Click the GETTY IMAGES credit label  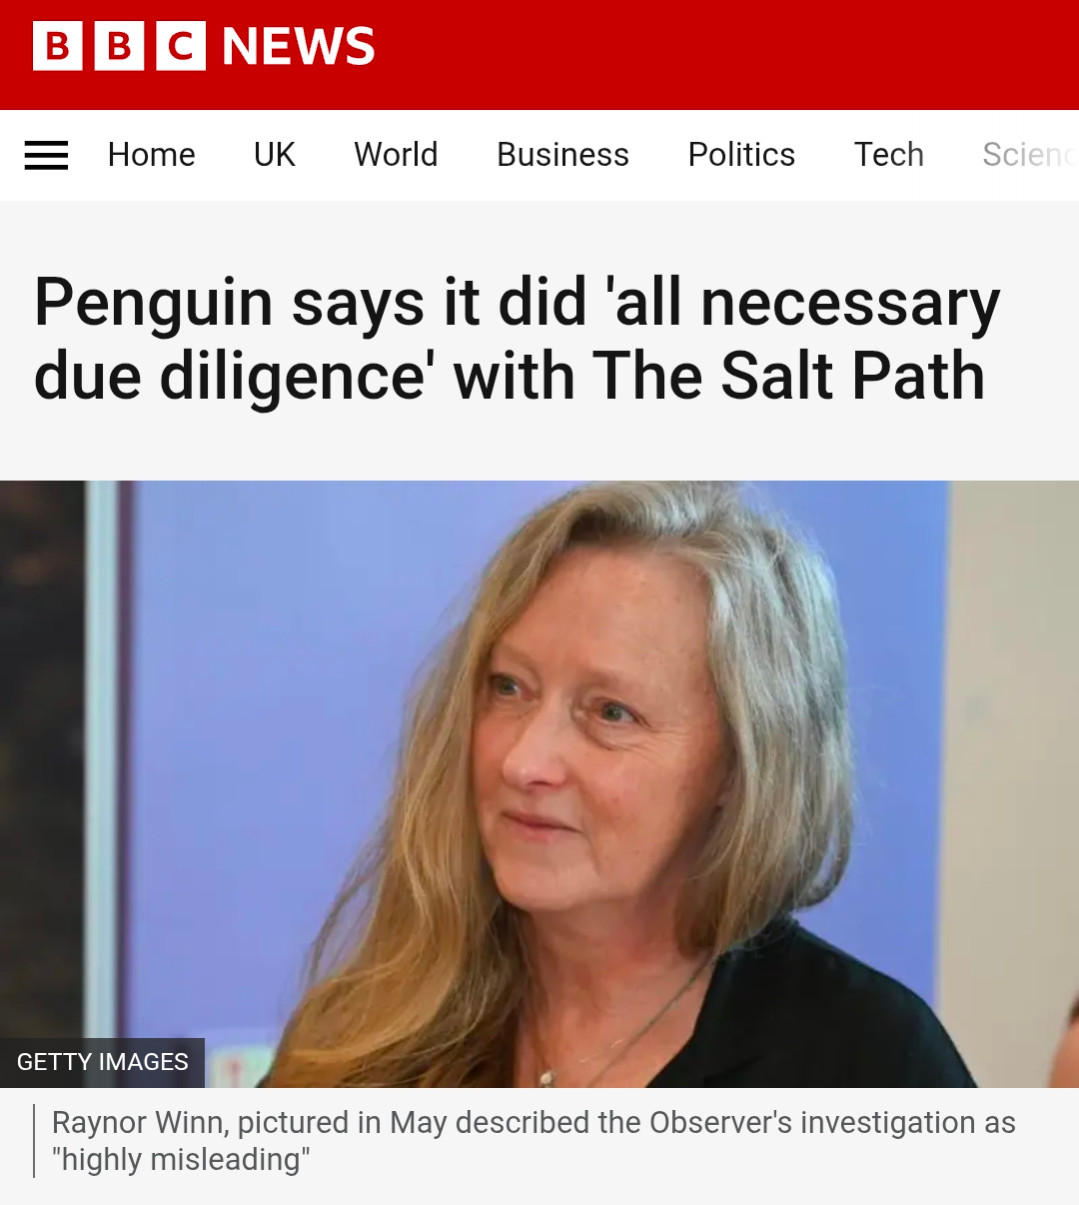[102, 1062]
